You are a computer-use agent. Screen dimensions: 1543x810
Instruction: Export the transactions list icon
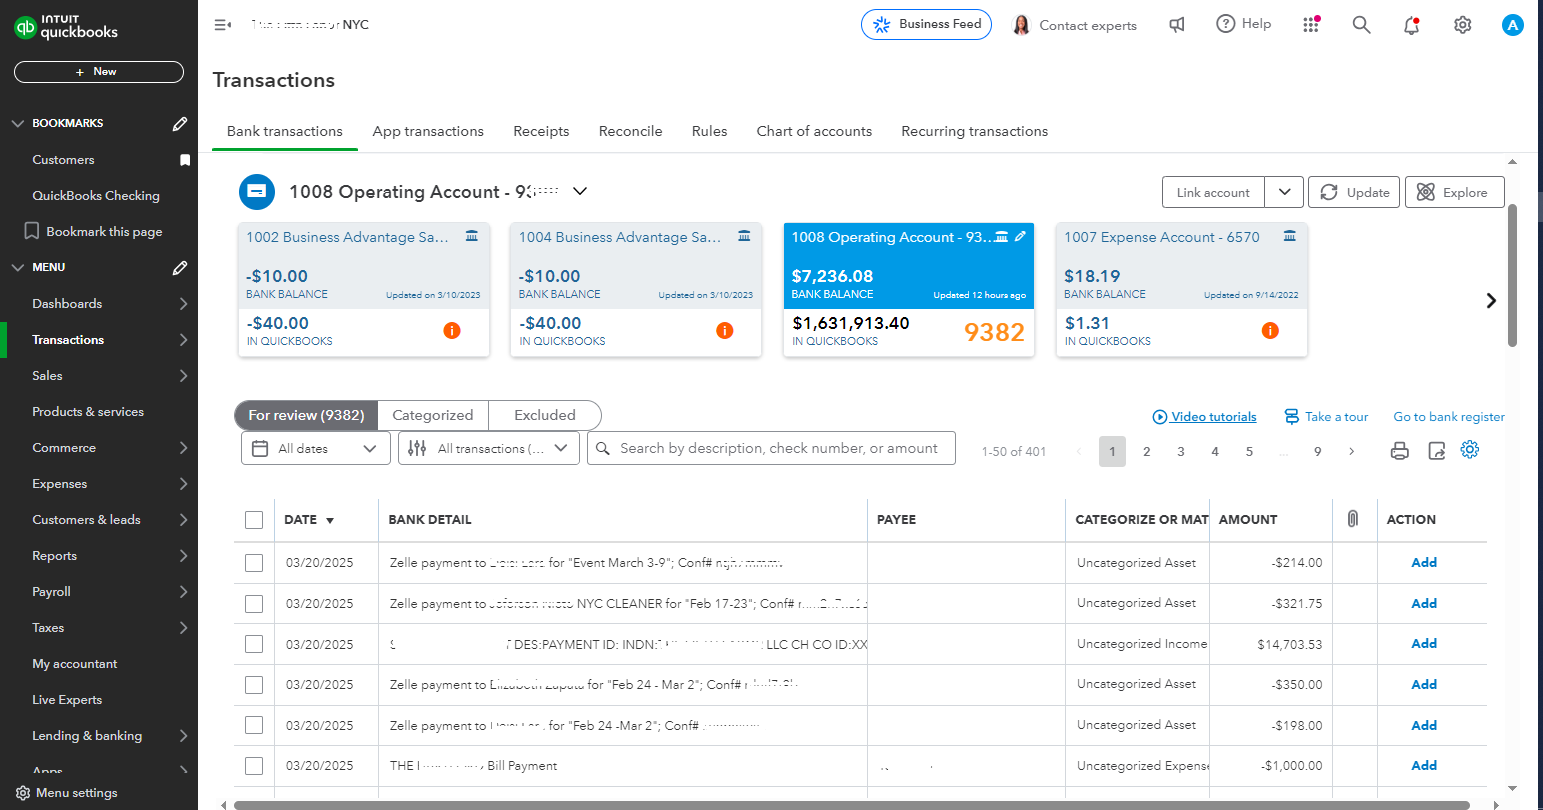point(1436,451)
